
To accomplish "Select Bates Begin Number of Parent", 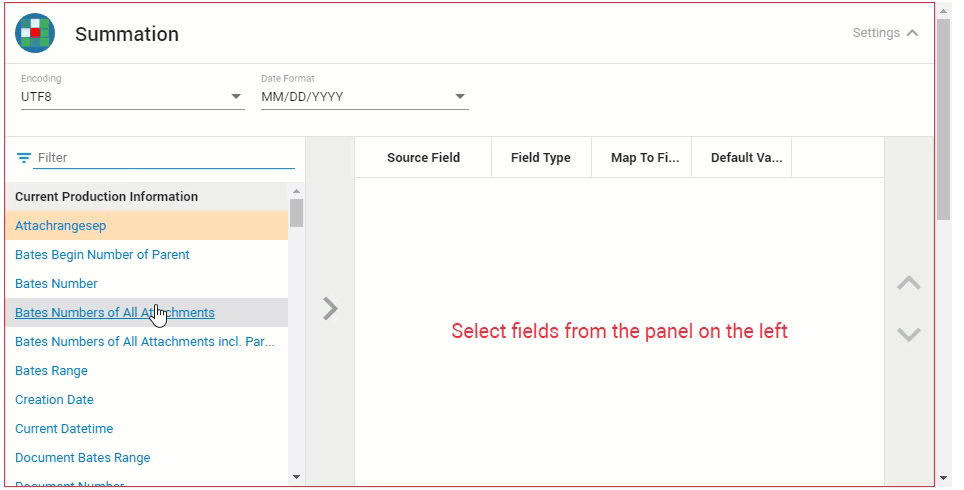I will pyautogui.click(x=102, y=255).
